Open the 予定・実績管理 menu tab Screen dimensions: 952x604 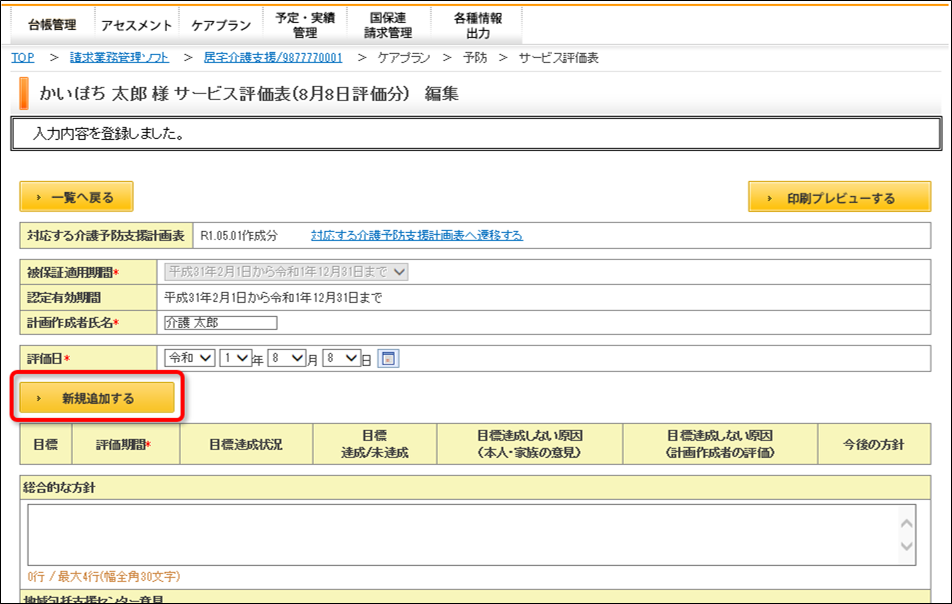click(305, 25)
